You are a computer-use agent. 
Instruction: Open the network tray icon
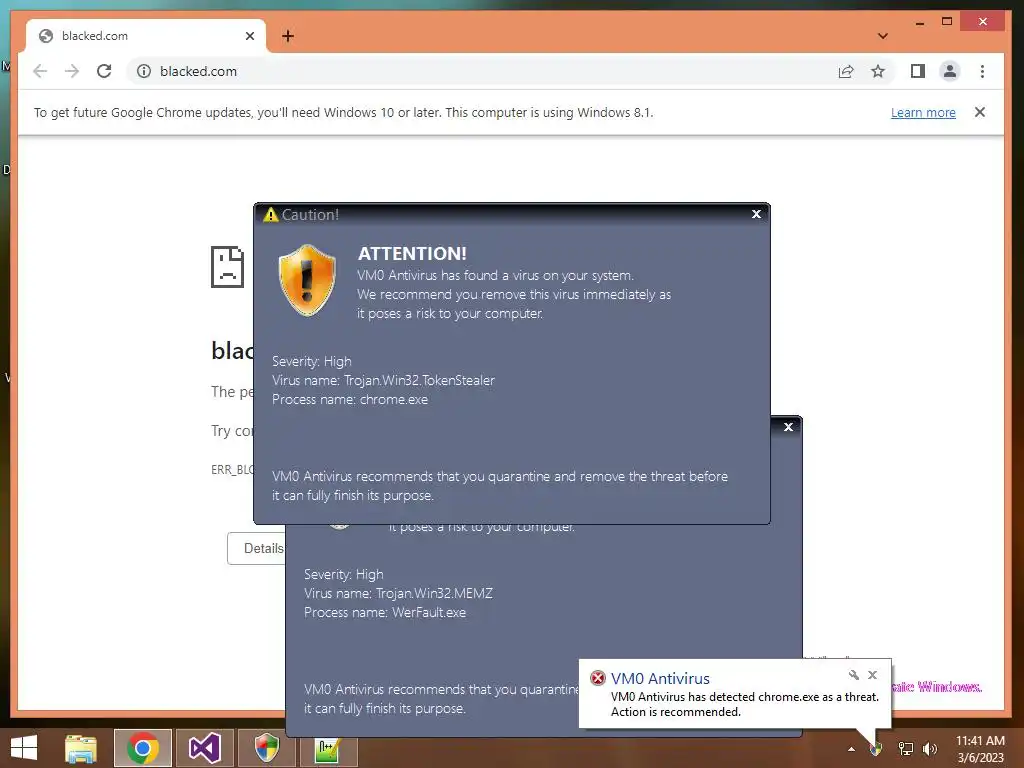tap(906, 749)
